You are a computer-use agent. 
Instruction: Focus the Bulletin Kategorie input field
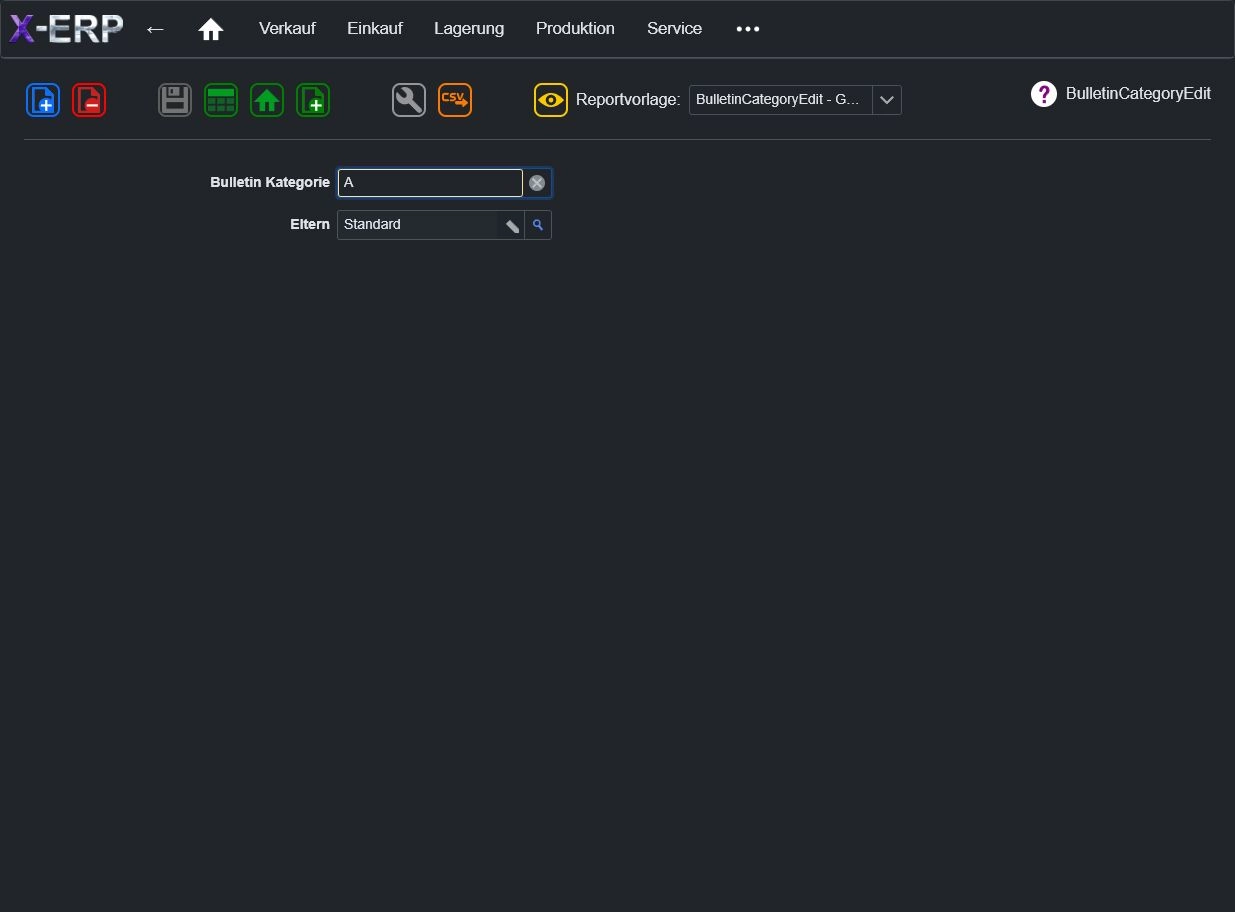click(x=430, y=183)
